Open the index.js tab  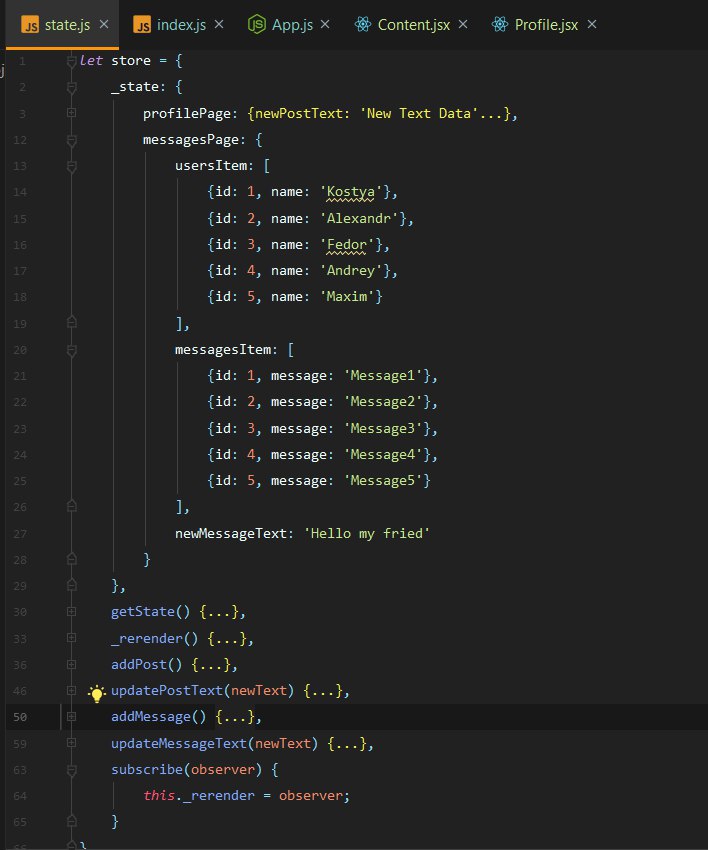[181, 25]
